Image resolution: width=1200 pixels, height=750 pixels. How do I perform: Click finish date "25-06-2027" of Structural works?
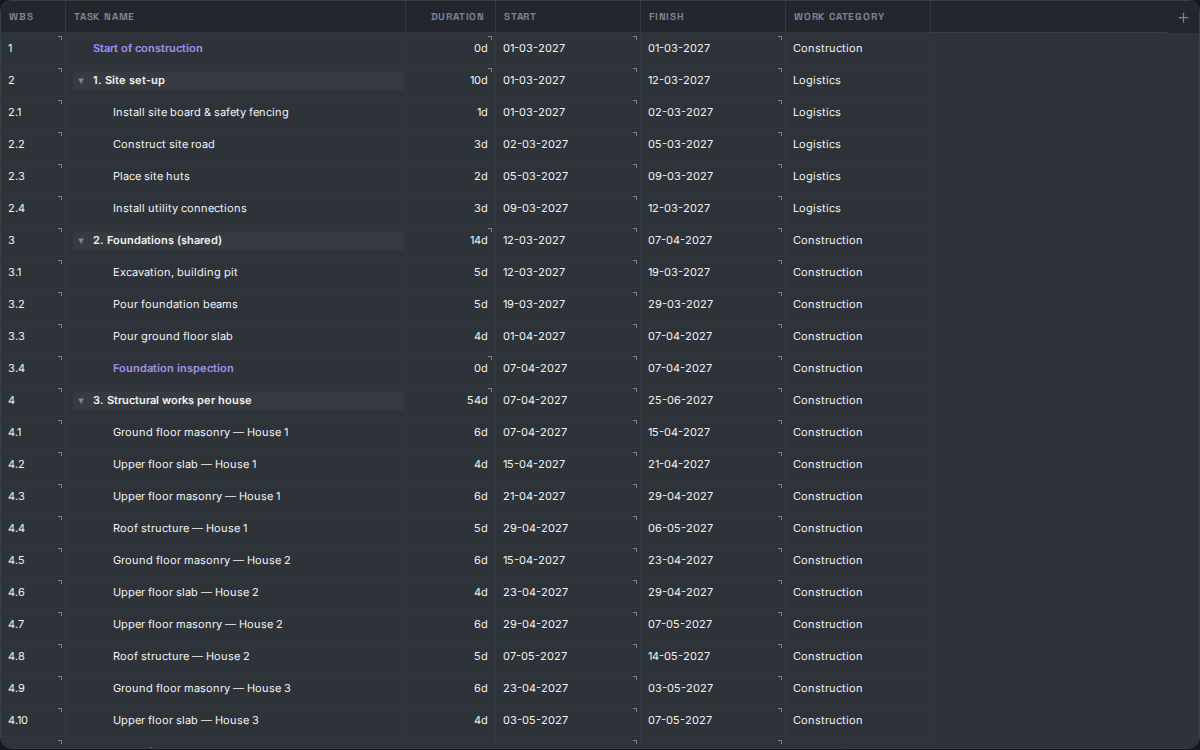click(681, 400)
